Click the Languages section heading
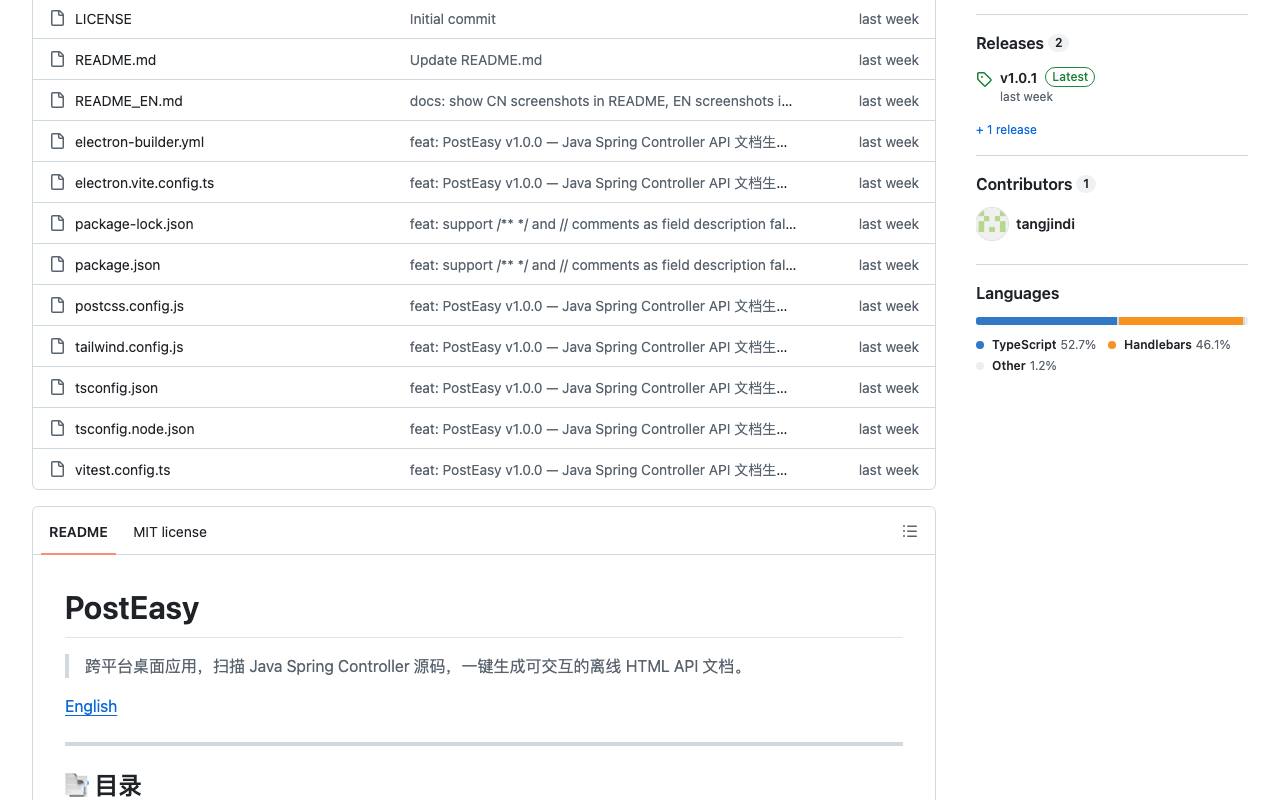 coord(1018,293)
